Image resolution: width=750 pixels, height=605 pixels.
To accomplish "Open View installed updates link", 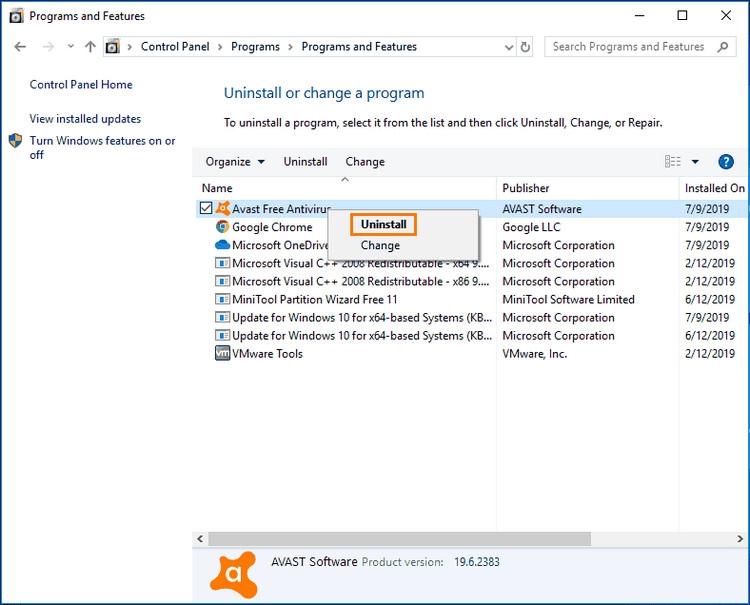I will pyautogui.click(x=85, y=119).
